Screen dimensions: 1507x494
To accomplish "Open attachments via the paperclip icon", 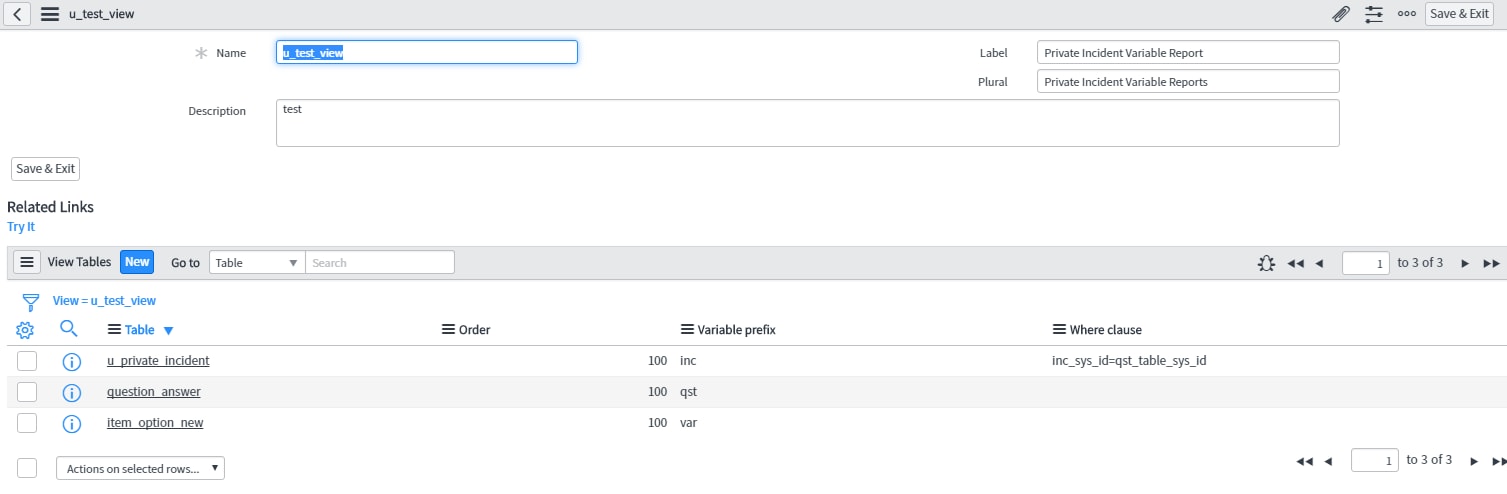I will point(1341,14).
